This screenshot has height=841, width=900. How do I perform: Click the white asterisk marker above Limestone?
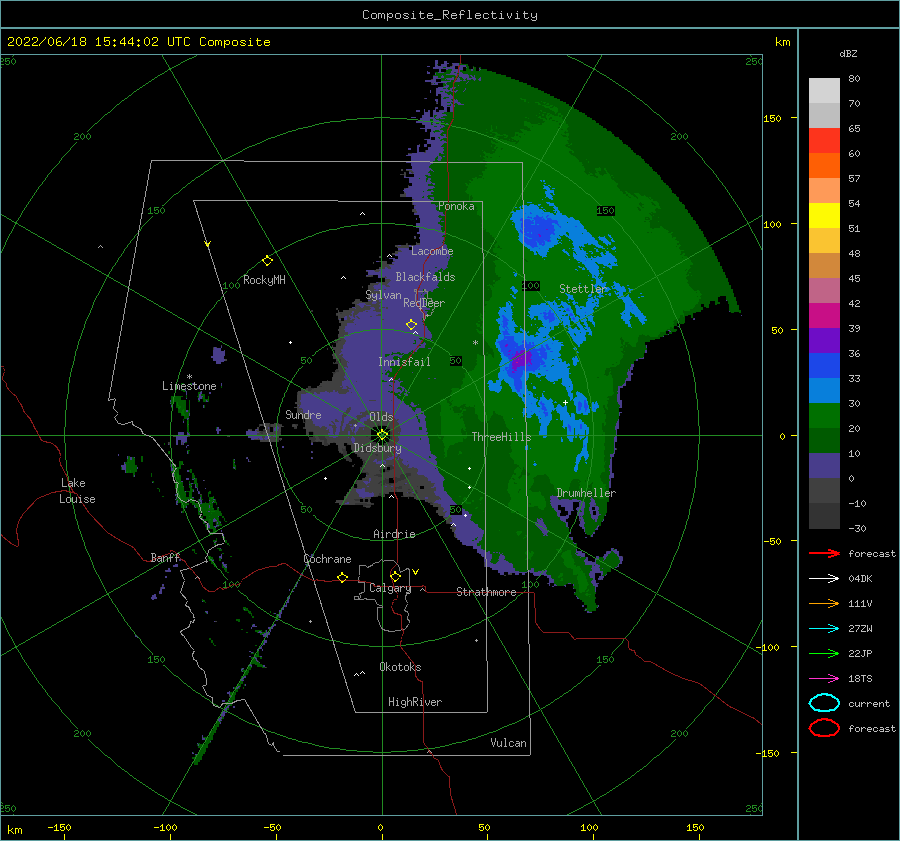point(189,377)
